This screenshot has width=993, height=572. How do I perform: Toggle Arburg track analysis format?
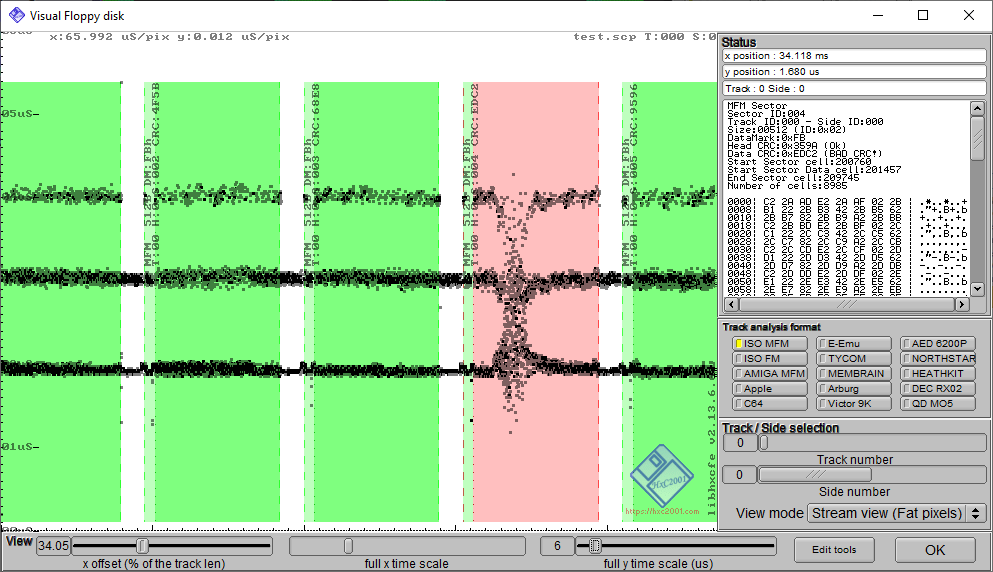click(x=854, y=389)
